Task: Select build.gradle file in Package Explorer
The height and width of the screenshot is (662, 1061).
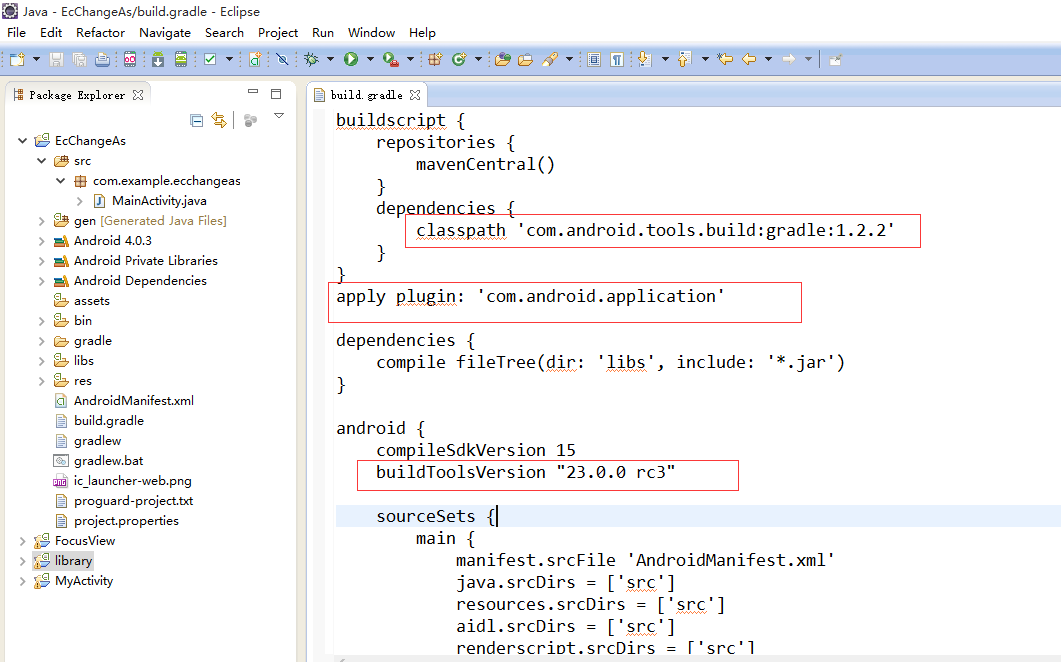Action: (108, 420)
